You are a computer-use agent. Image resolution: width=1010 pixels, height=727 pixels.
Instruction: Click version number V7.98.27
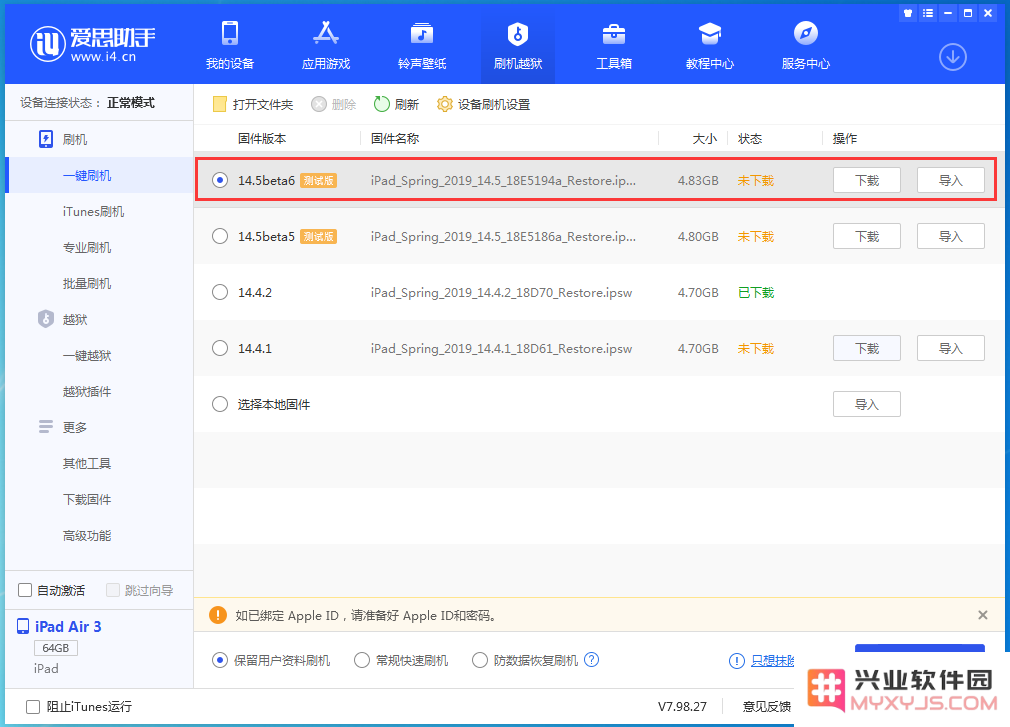pos(682,706)
